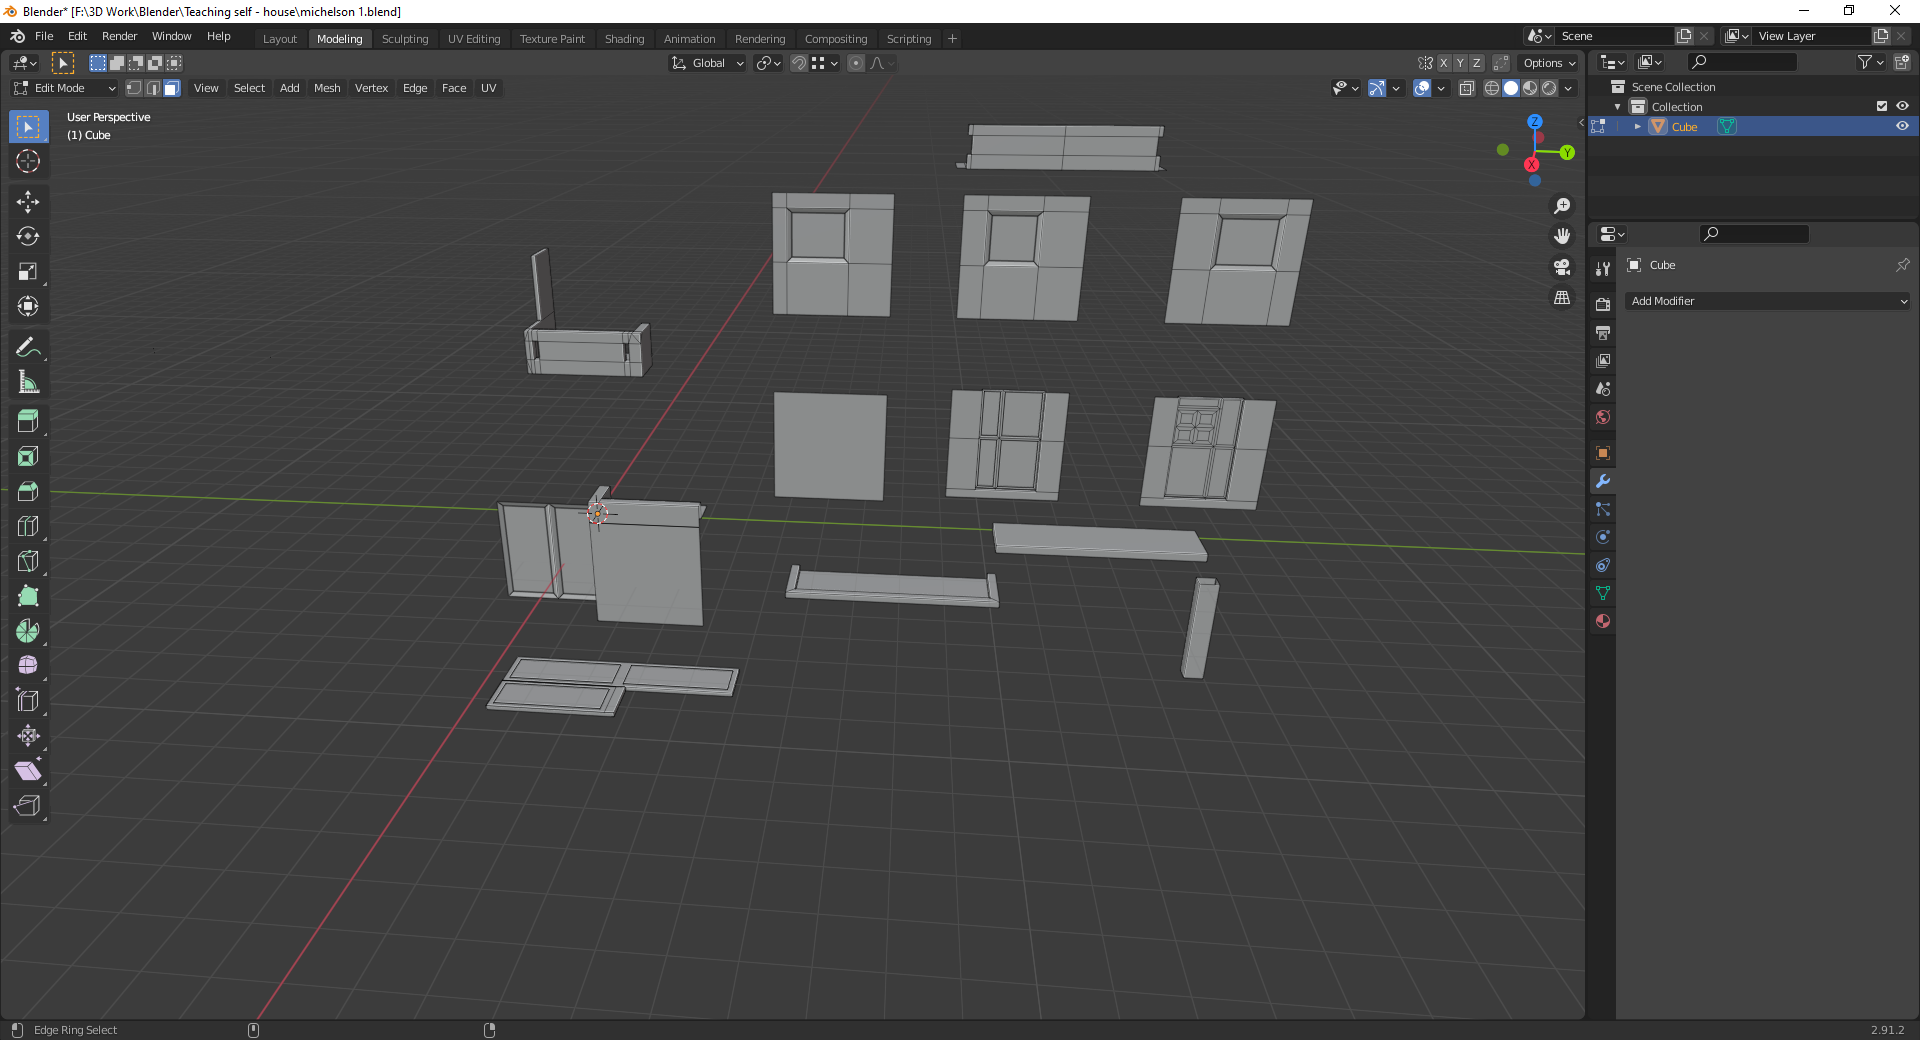Expand the Cube tree item
This screenshot has width=1920, height=1040.
(x=1637, y=127)
